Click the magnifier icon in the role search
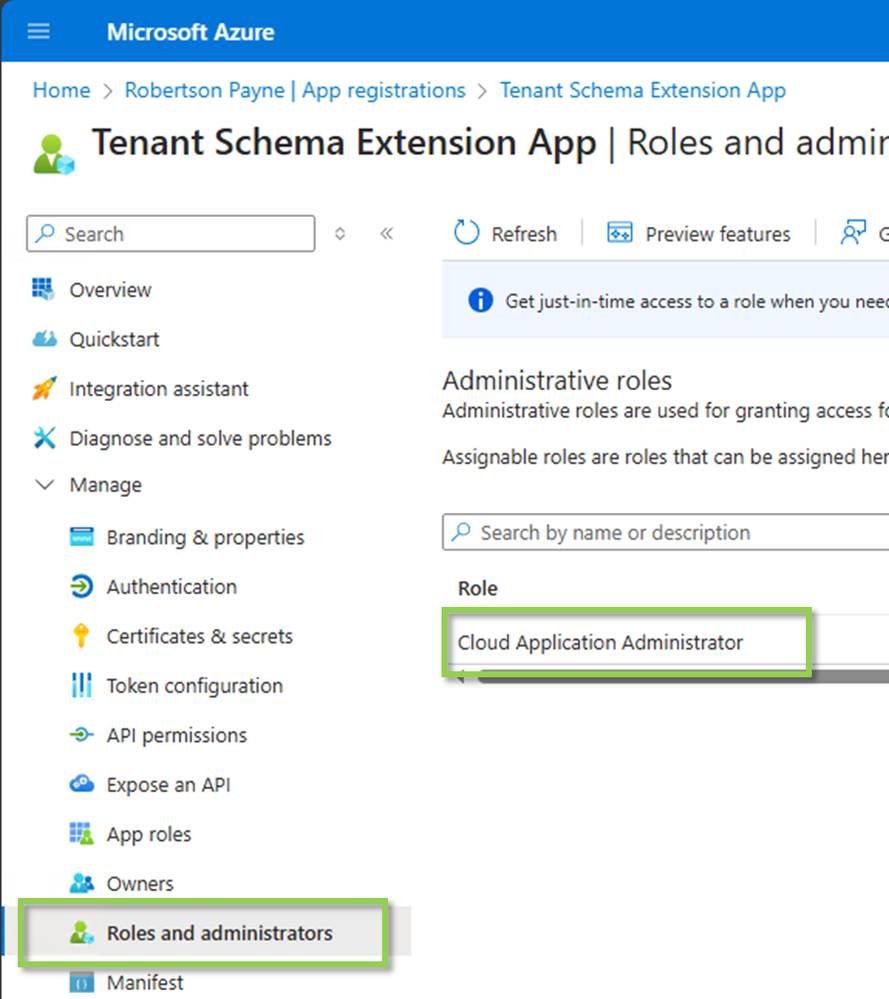The width and height of the screenshot is (889, 999). pos(461,532)
